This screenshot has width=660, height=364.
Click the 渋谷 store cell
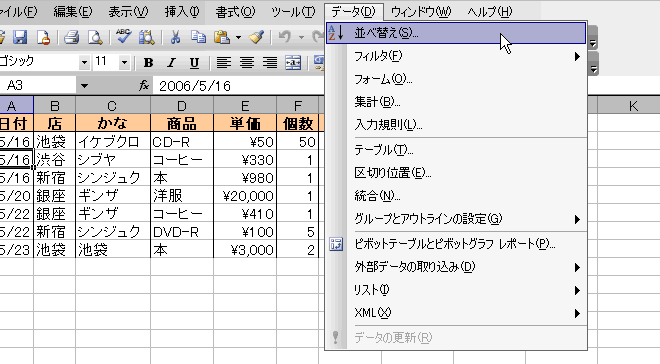[55, 160]
